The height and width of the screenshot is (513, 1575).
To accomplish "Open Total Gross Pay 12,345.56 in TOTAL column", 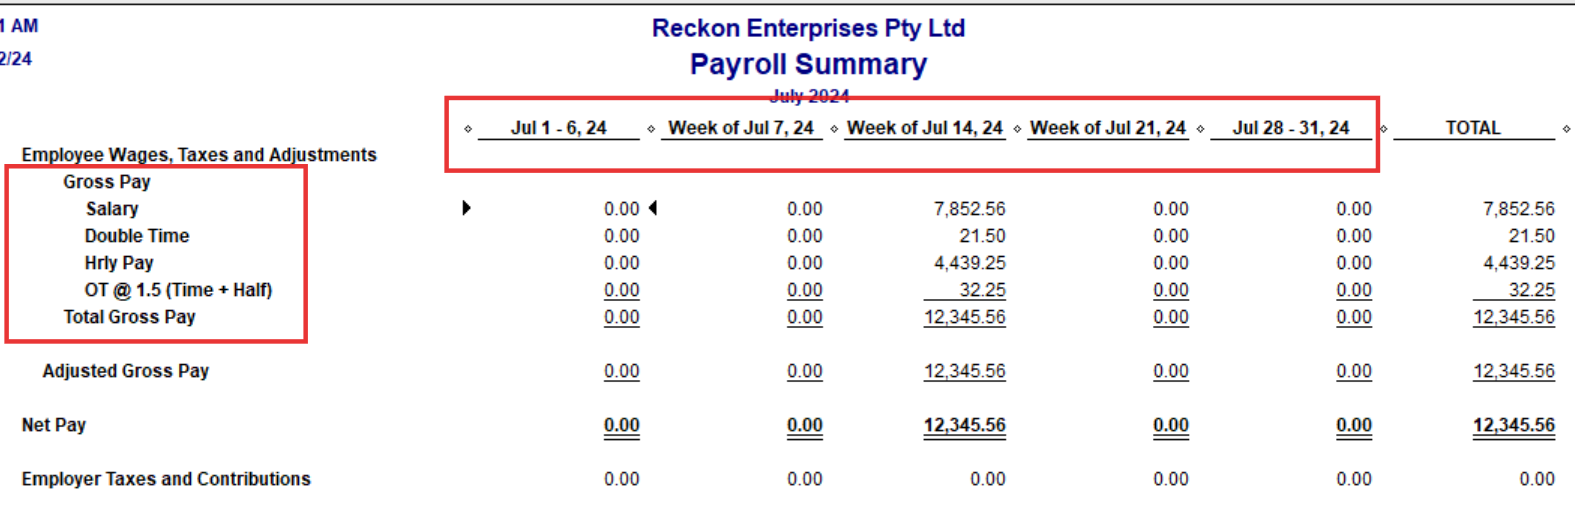I will pos(1514,317).
